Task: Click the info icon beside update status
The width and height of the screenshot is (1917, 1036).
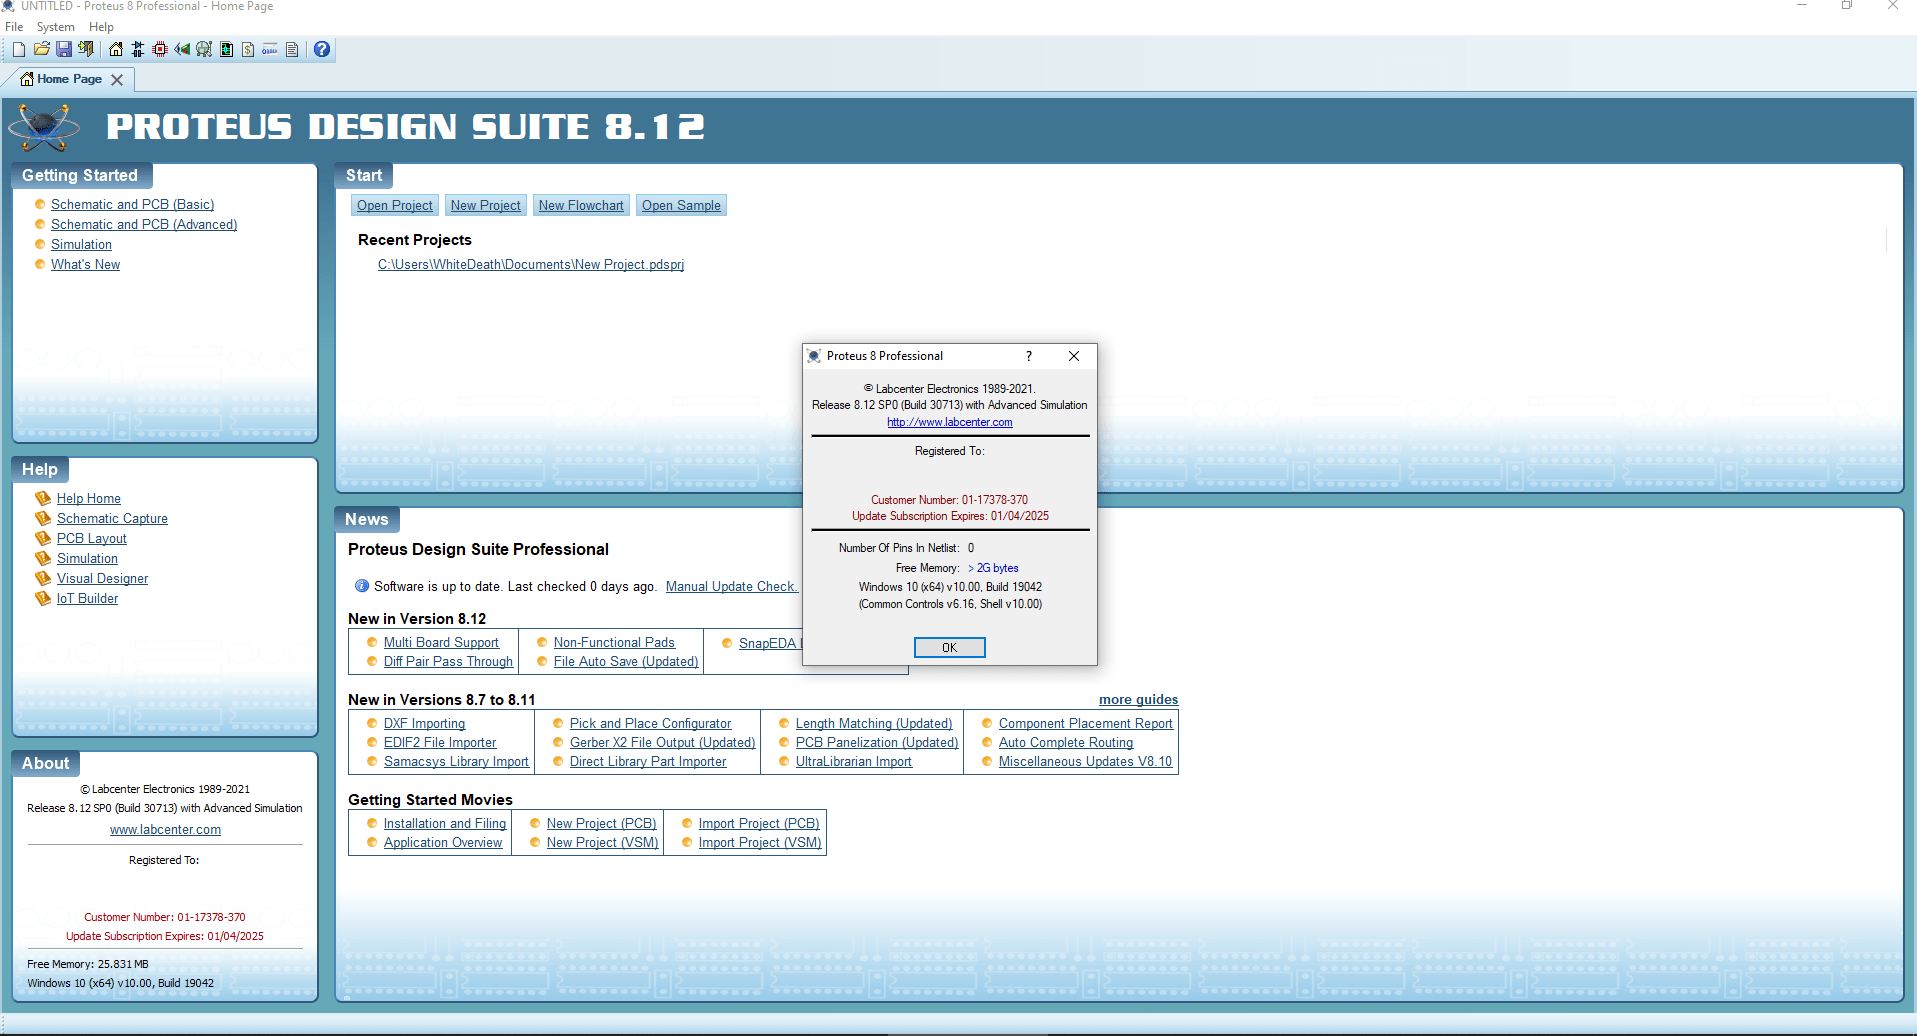Action: (362, 586)
